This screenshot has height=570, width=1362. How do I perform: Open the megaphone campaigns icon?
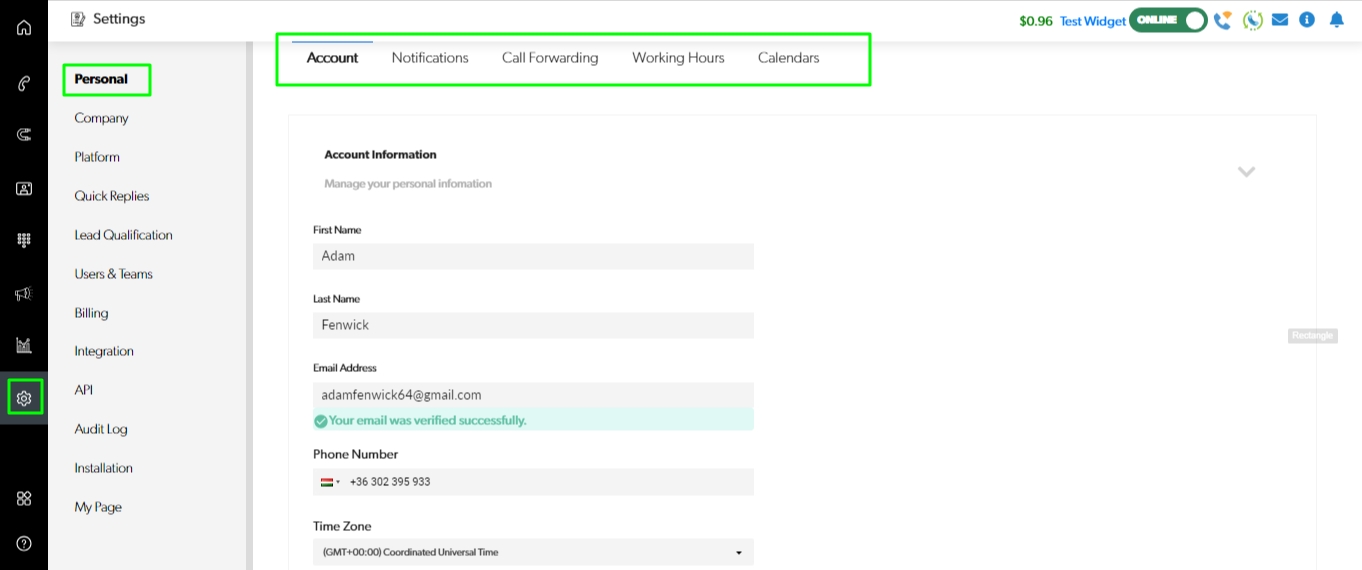(x=24, y=293)
